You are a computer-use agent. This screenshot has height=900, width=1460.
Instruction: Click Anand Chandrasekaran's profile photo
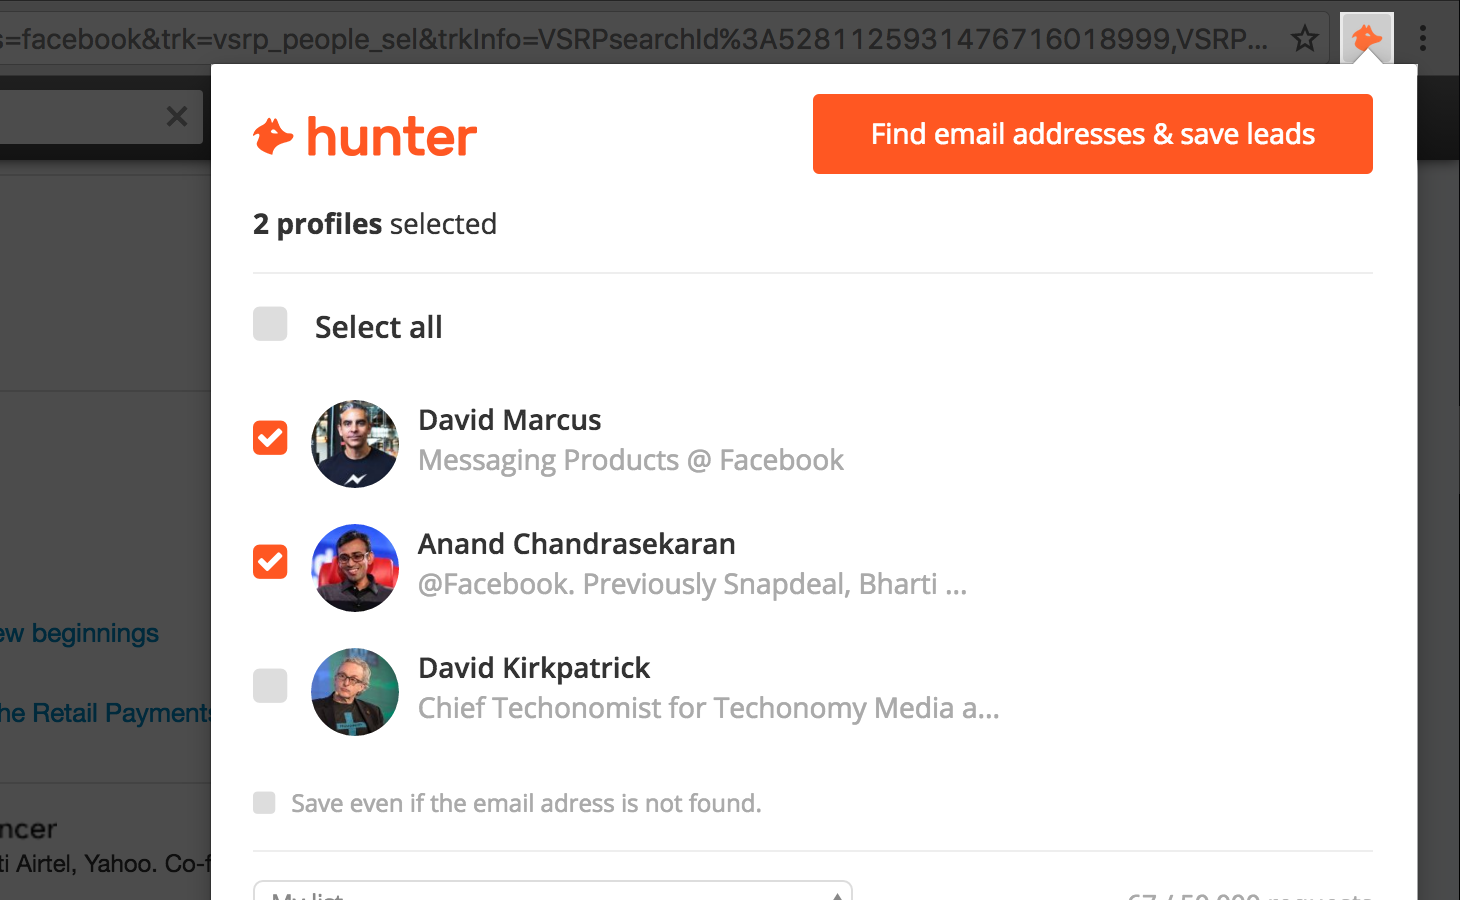355,568
